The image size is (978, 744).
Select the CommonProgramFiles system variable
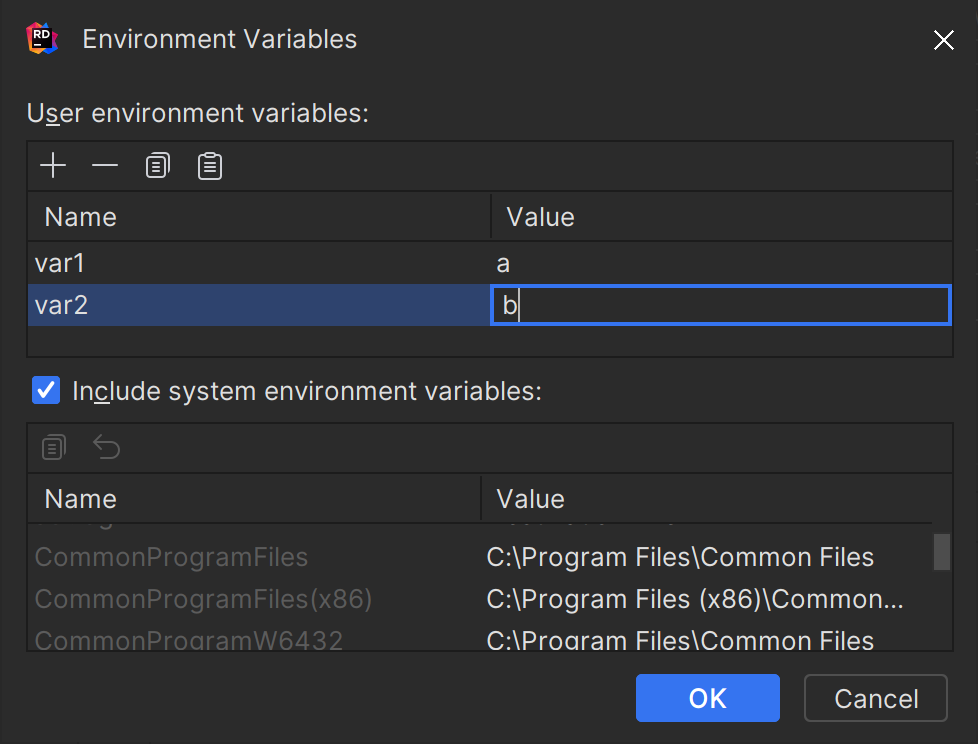pyautogui.click(x=170, y=557)
